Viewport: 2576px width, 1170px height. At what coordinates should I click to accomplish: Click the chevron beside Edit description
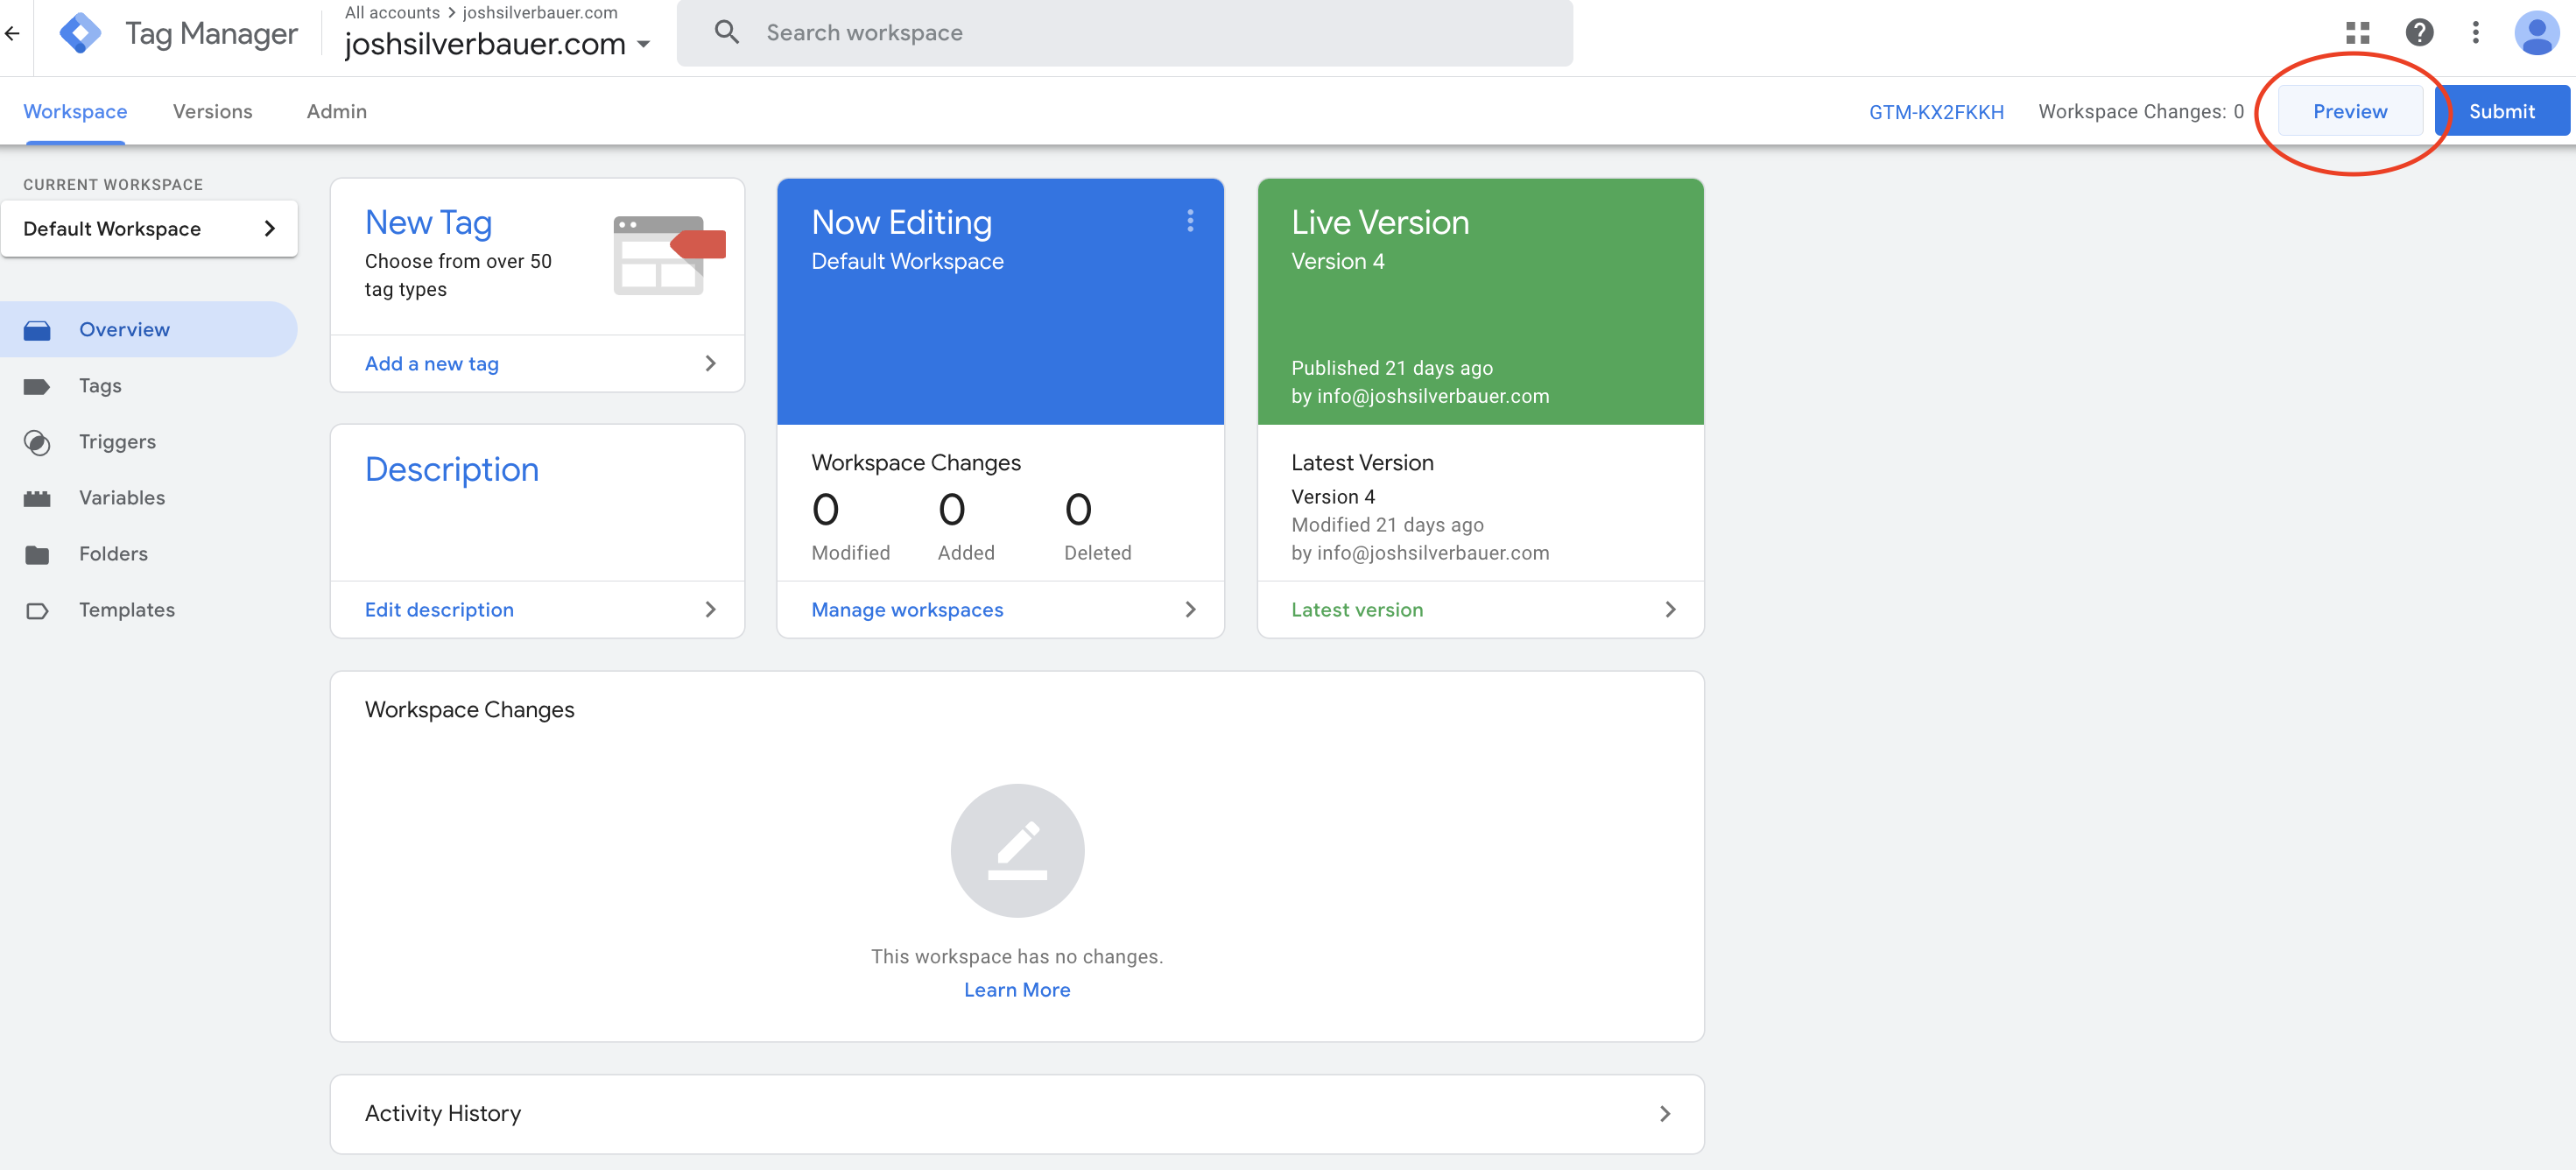(710, 609)
